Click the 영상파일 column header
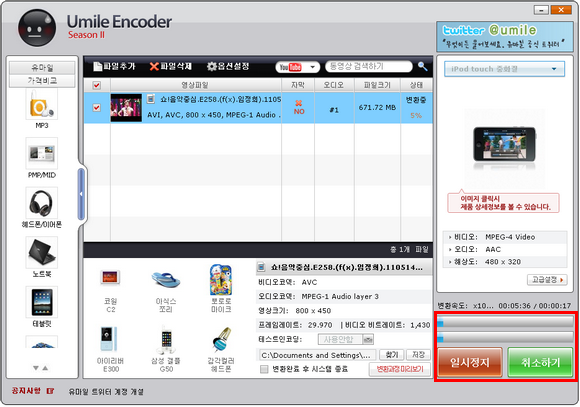 195,85
